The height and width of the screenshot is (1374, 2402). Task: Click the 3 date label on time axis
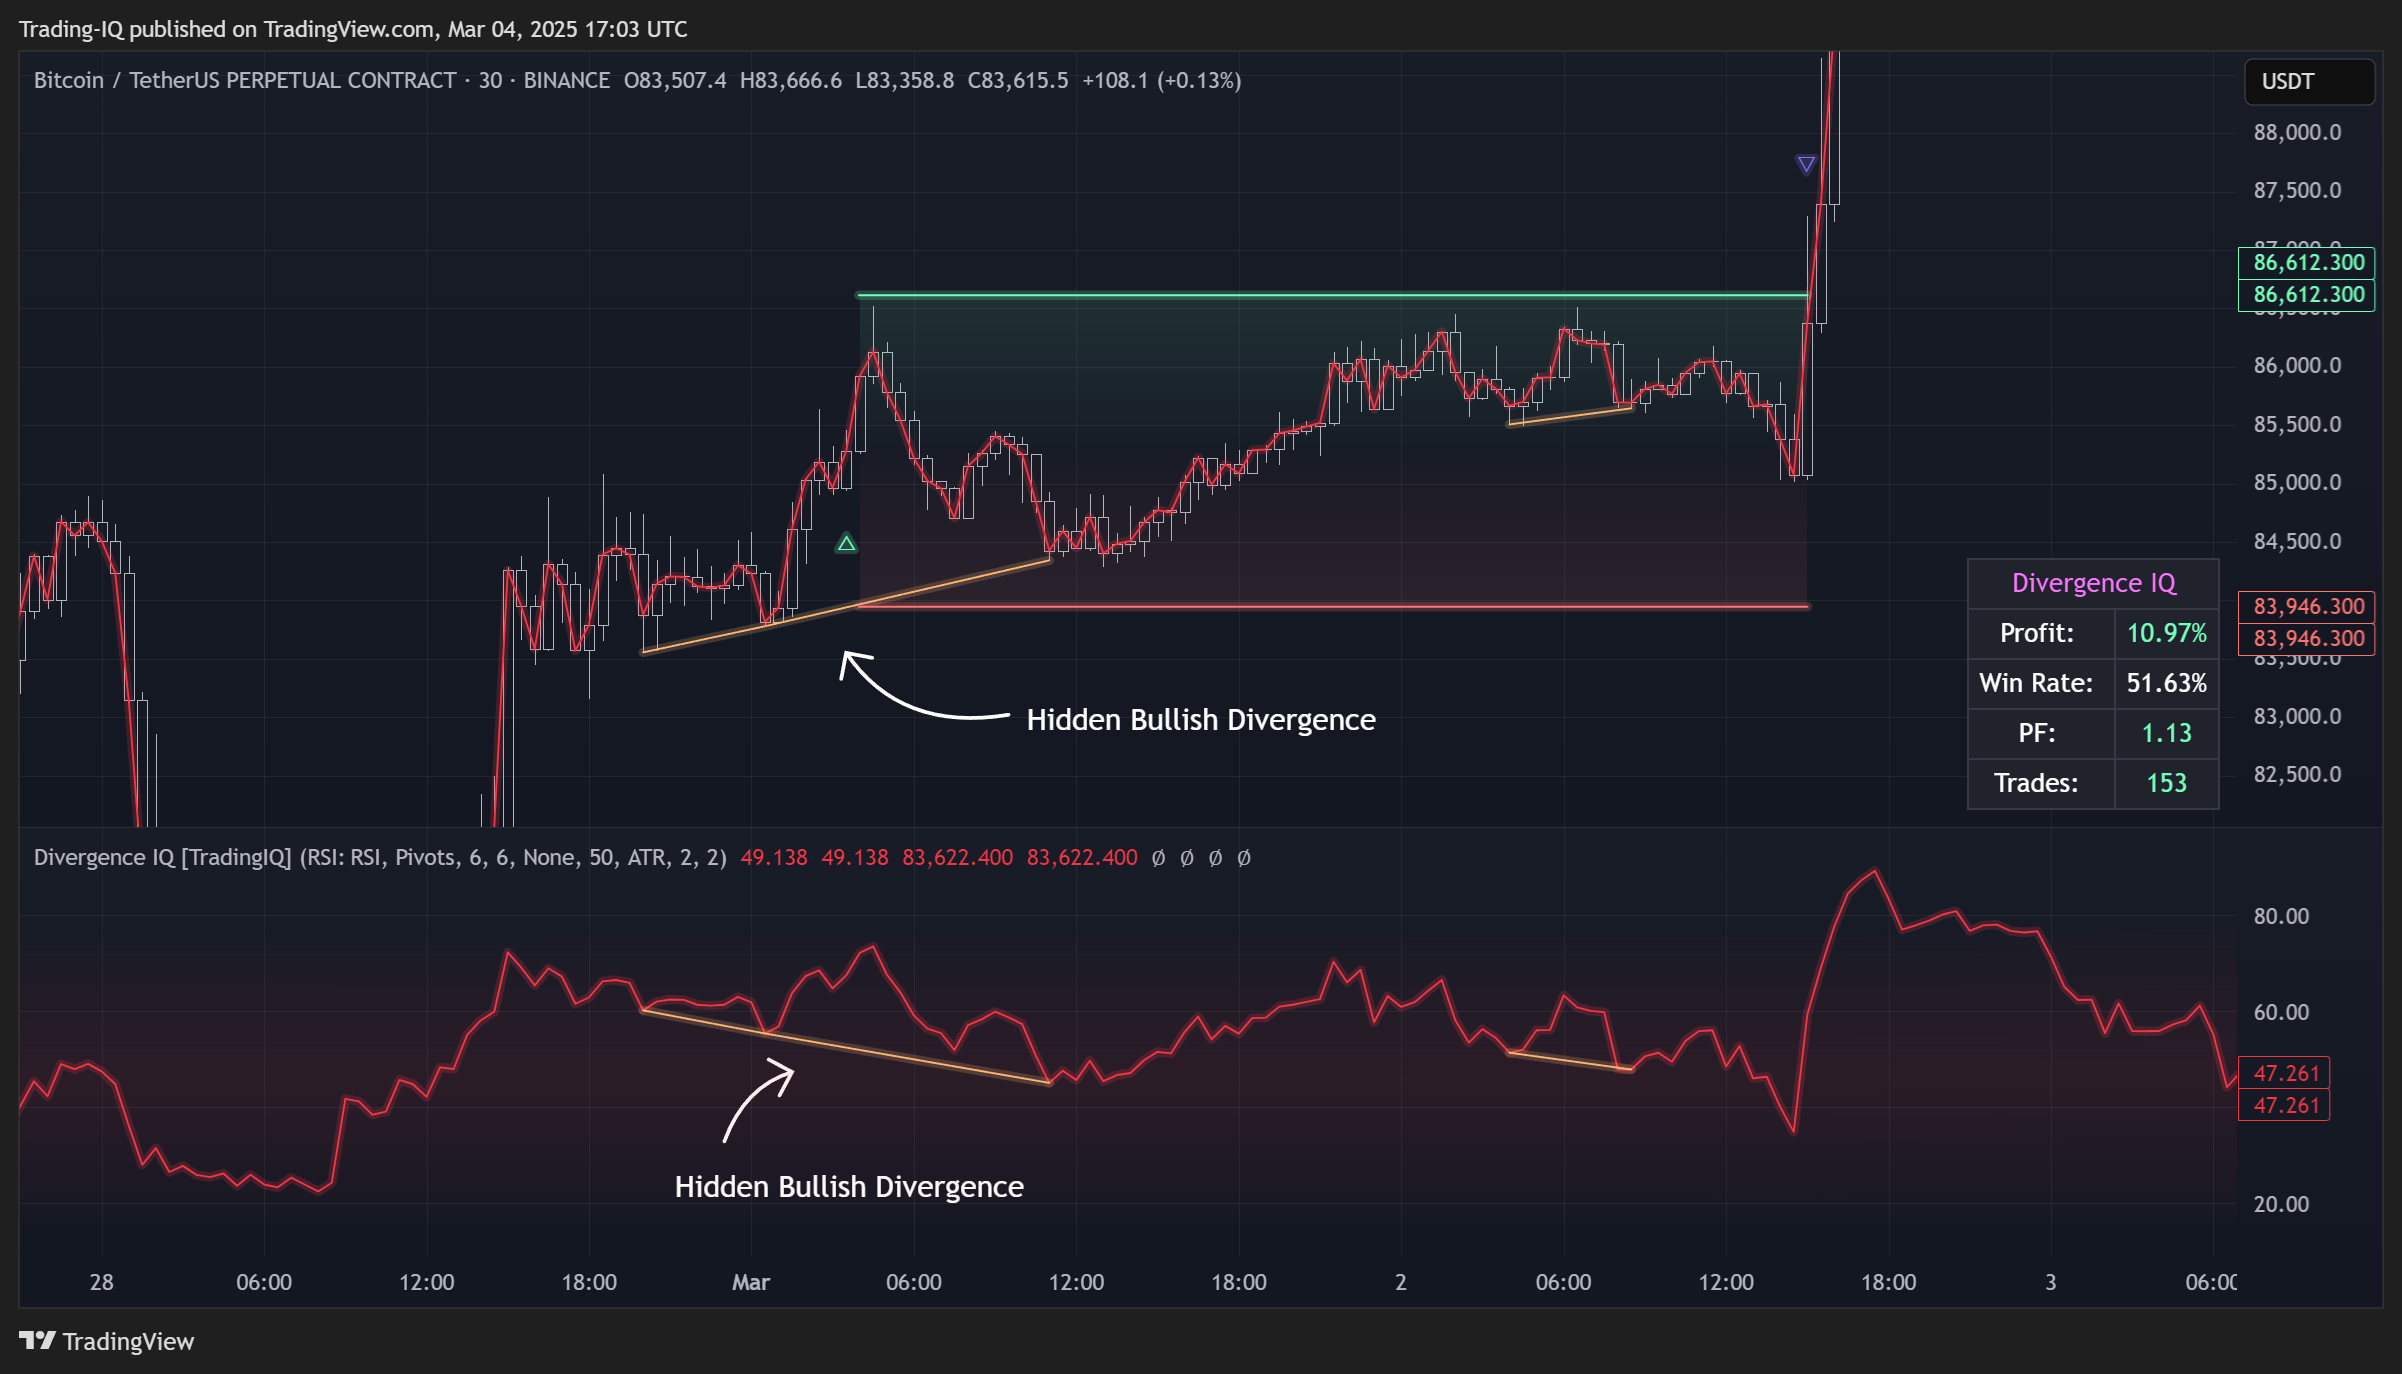(2050, 1282)
